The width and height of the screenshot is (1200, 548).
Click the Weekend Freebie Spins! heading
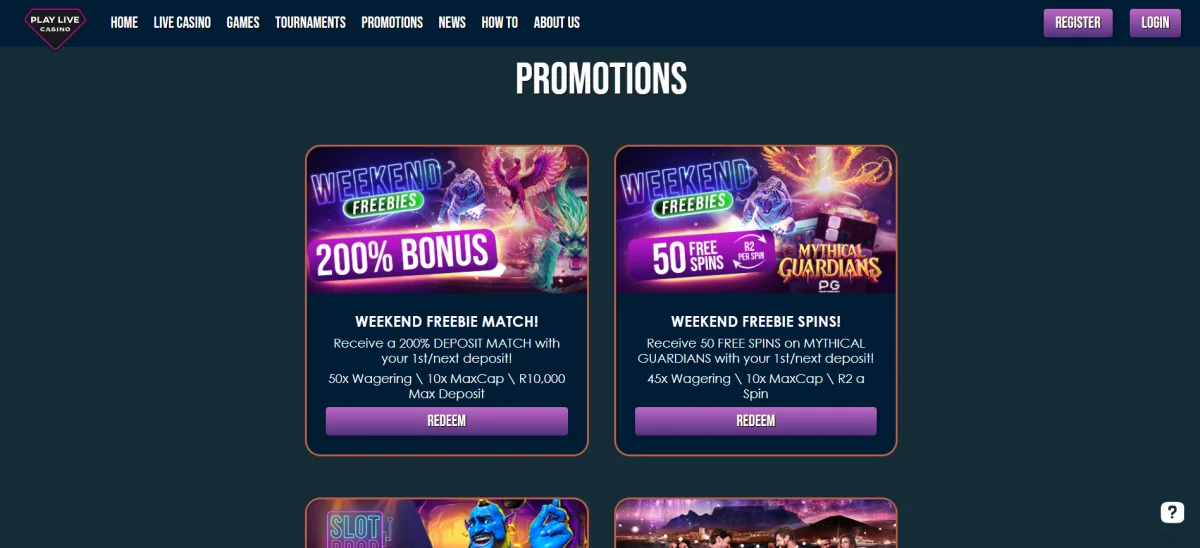[x=756, y=322]
